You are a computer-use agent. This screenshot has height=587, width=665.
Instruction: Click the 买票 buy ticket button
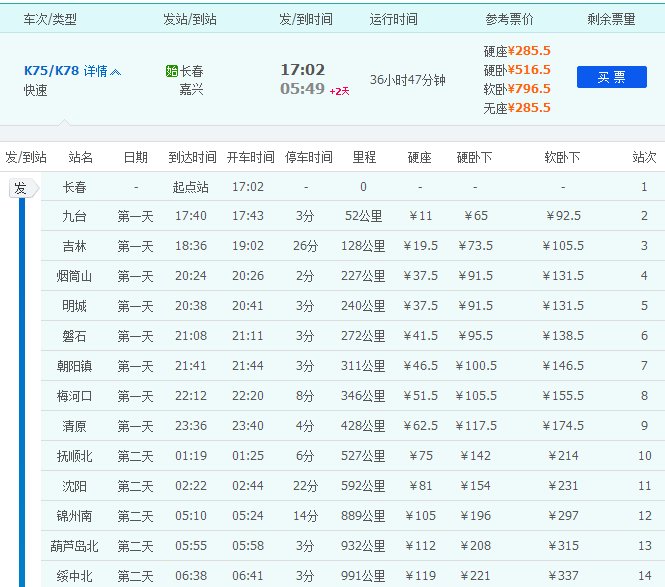[612, 77]
